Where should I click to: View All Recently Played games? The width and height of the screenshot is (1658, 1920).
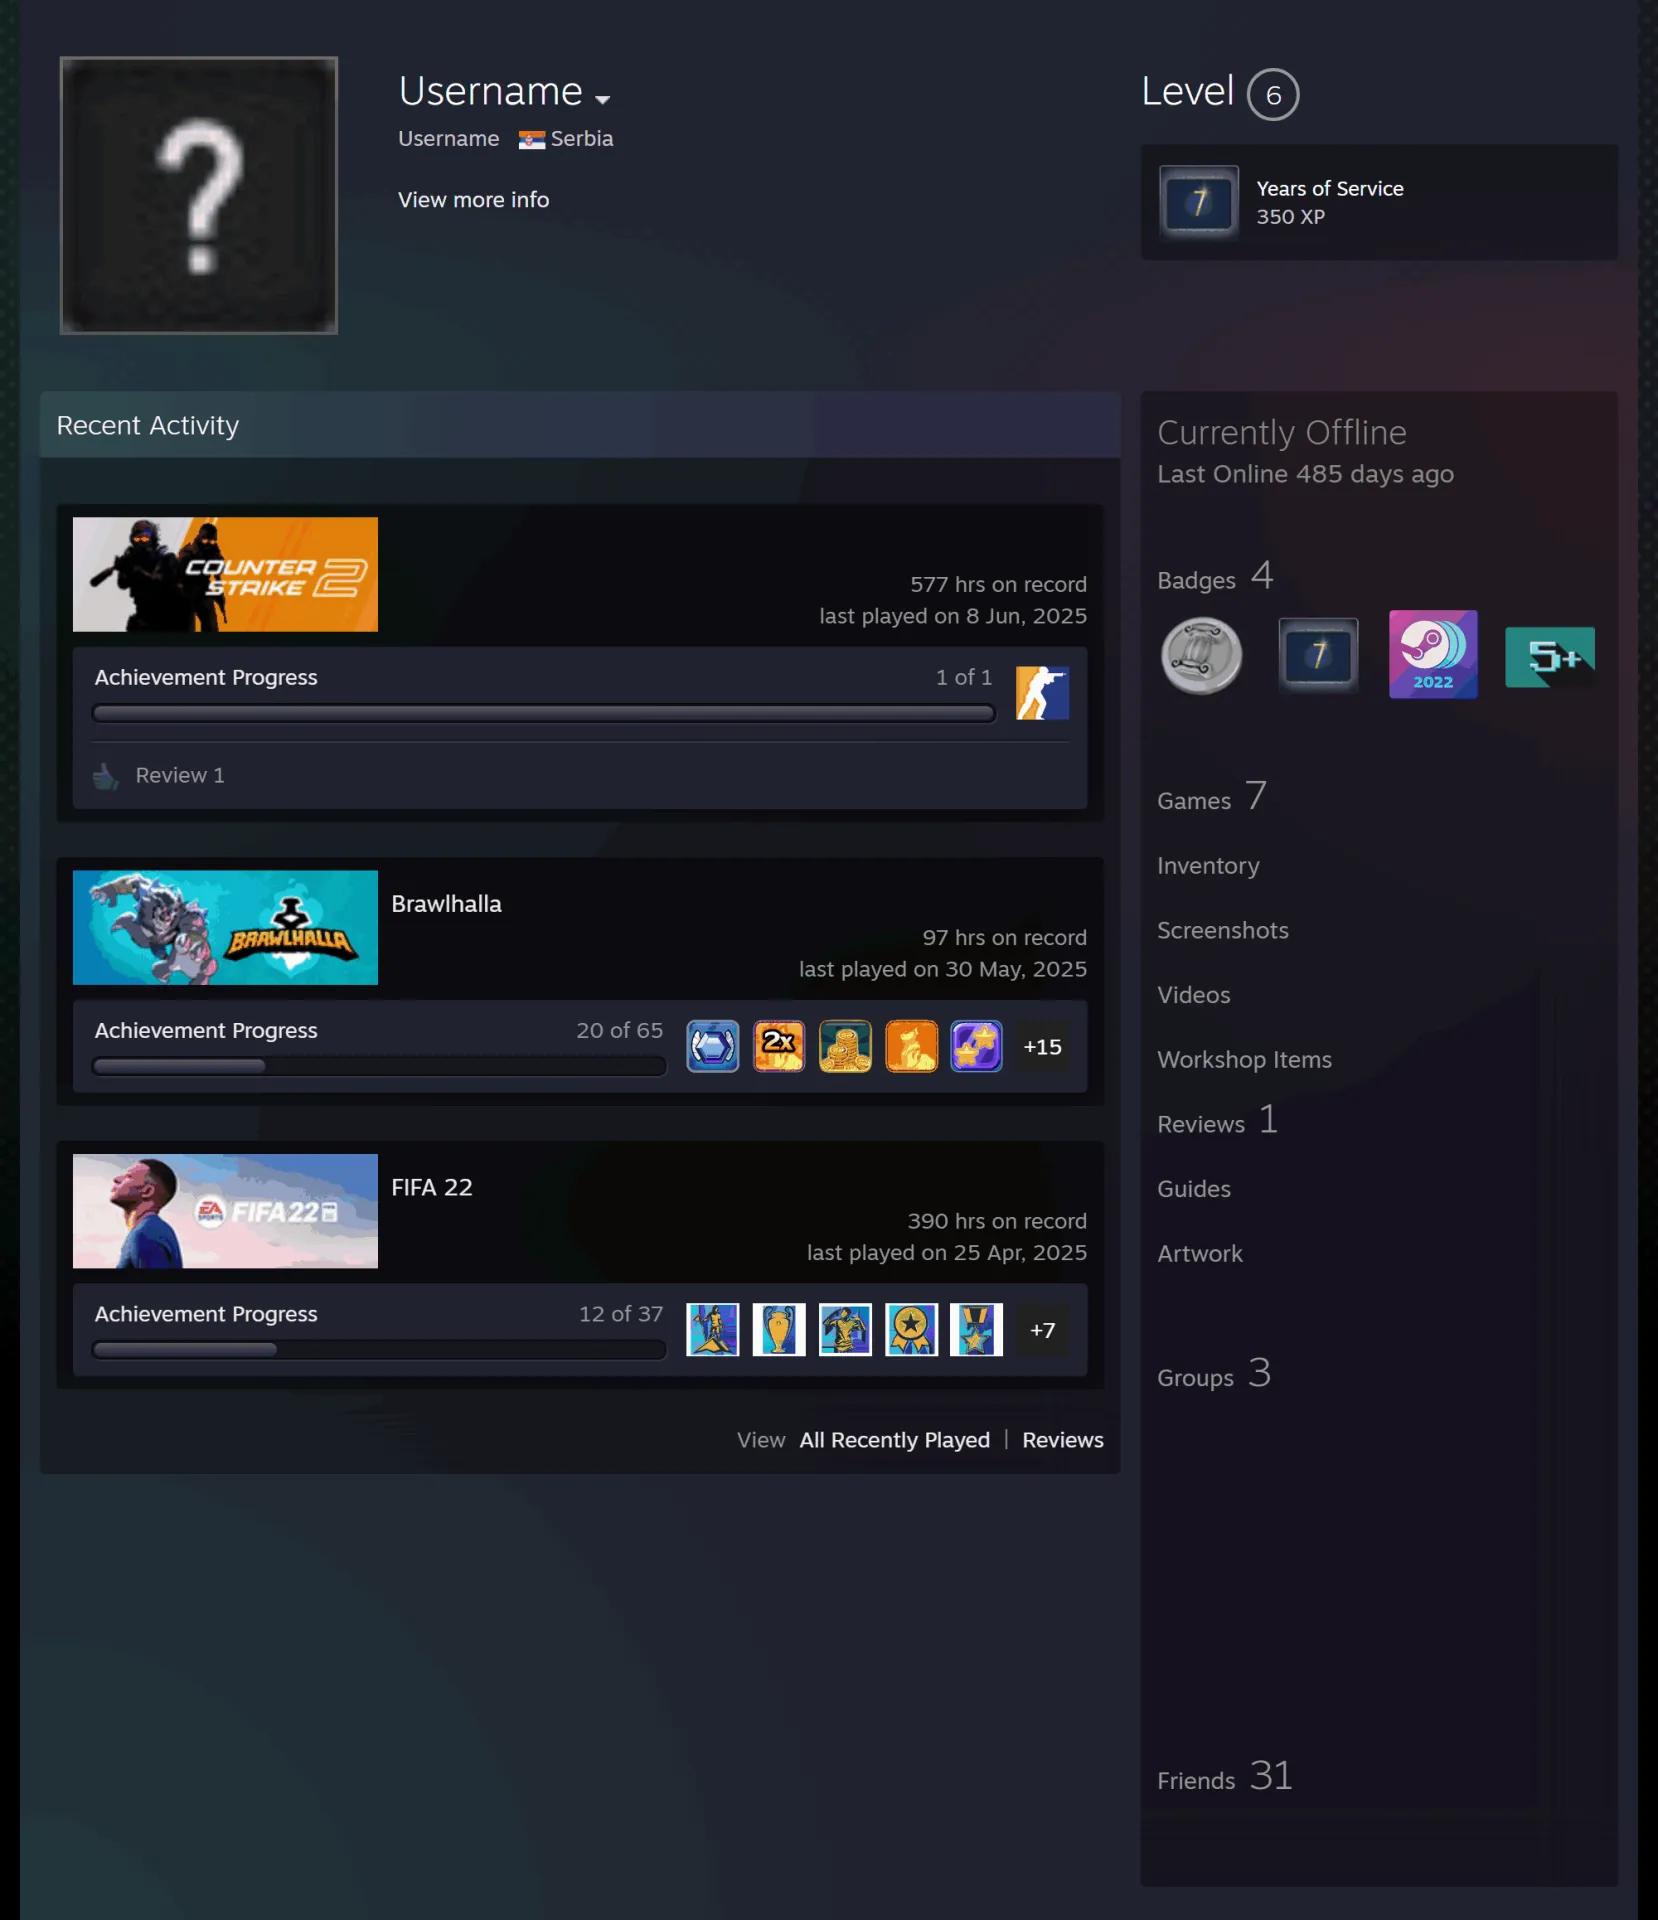tap(894, 1440)
